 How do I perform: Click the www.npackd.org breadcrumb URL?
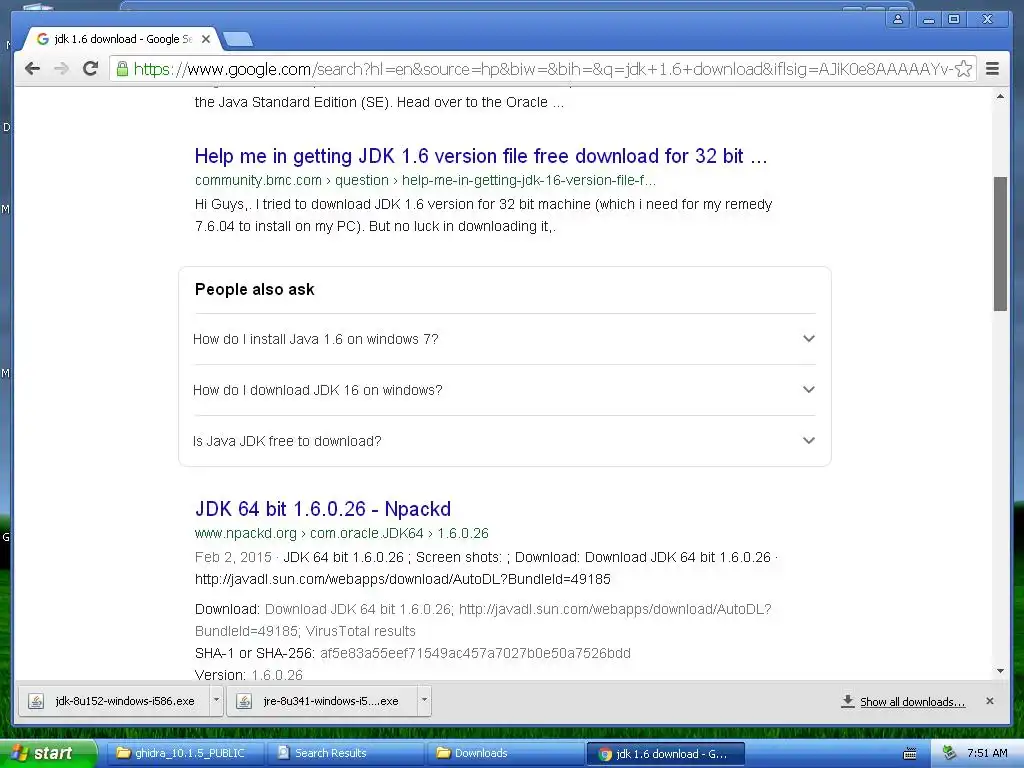coord(342,533)
